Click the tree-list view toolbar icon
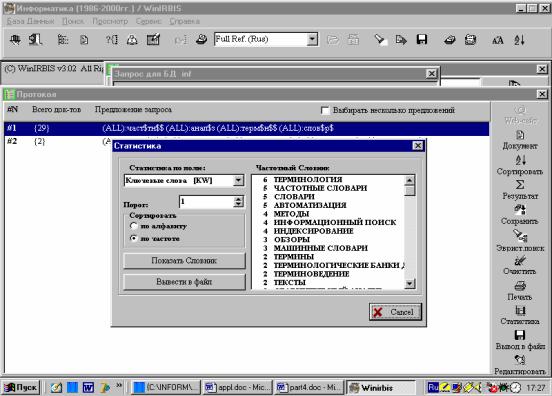The image size is (552, 396). pyautogui.click(x=63, y=40)
